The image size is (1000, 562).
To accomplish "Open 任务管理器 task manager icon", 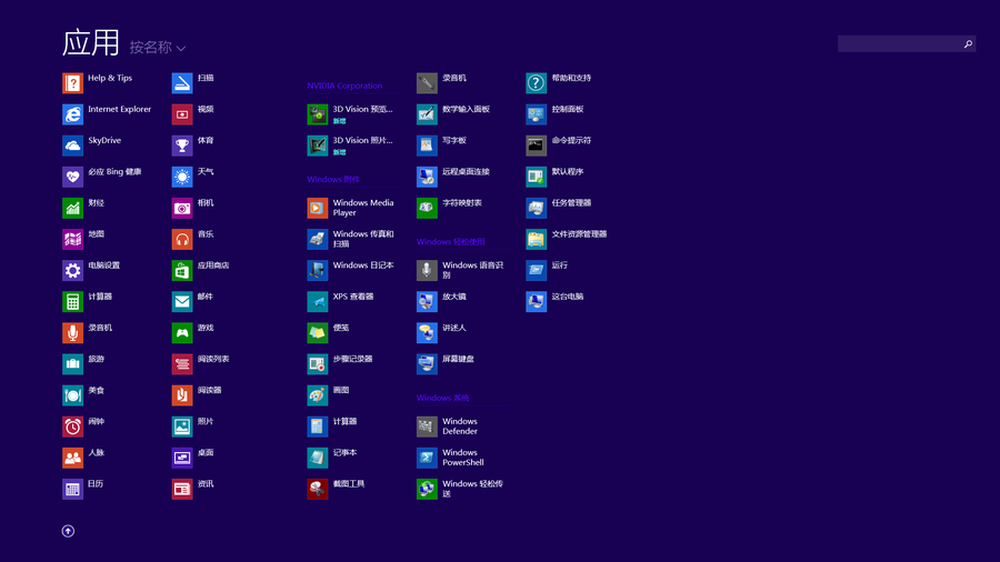I will 536,208.
